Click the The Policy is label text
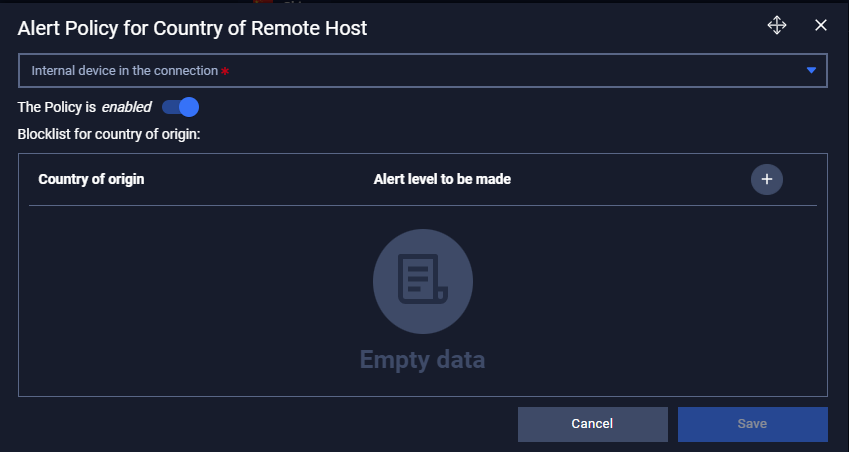 (x=57, y=107)
